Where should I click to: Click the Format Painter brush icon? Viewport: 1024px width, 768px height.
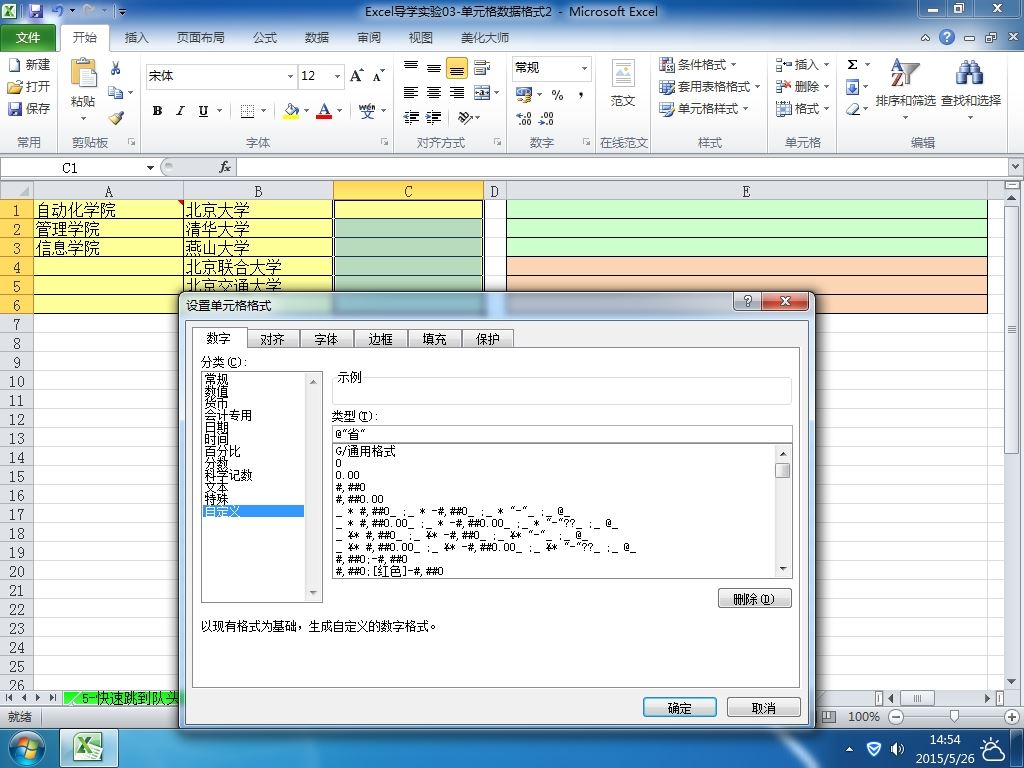(116, 118)
